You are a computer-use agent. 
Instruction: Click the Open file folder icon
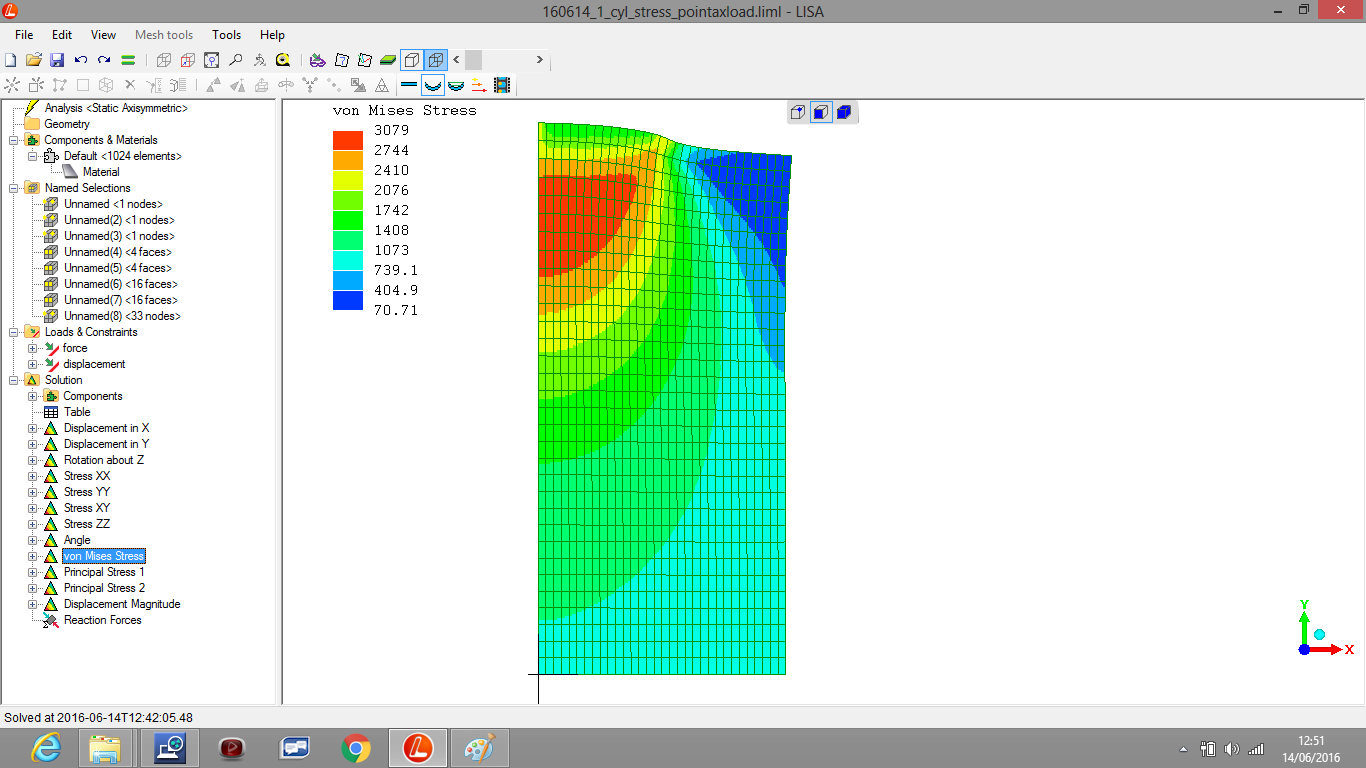click(34, 60)
